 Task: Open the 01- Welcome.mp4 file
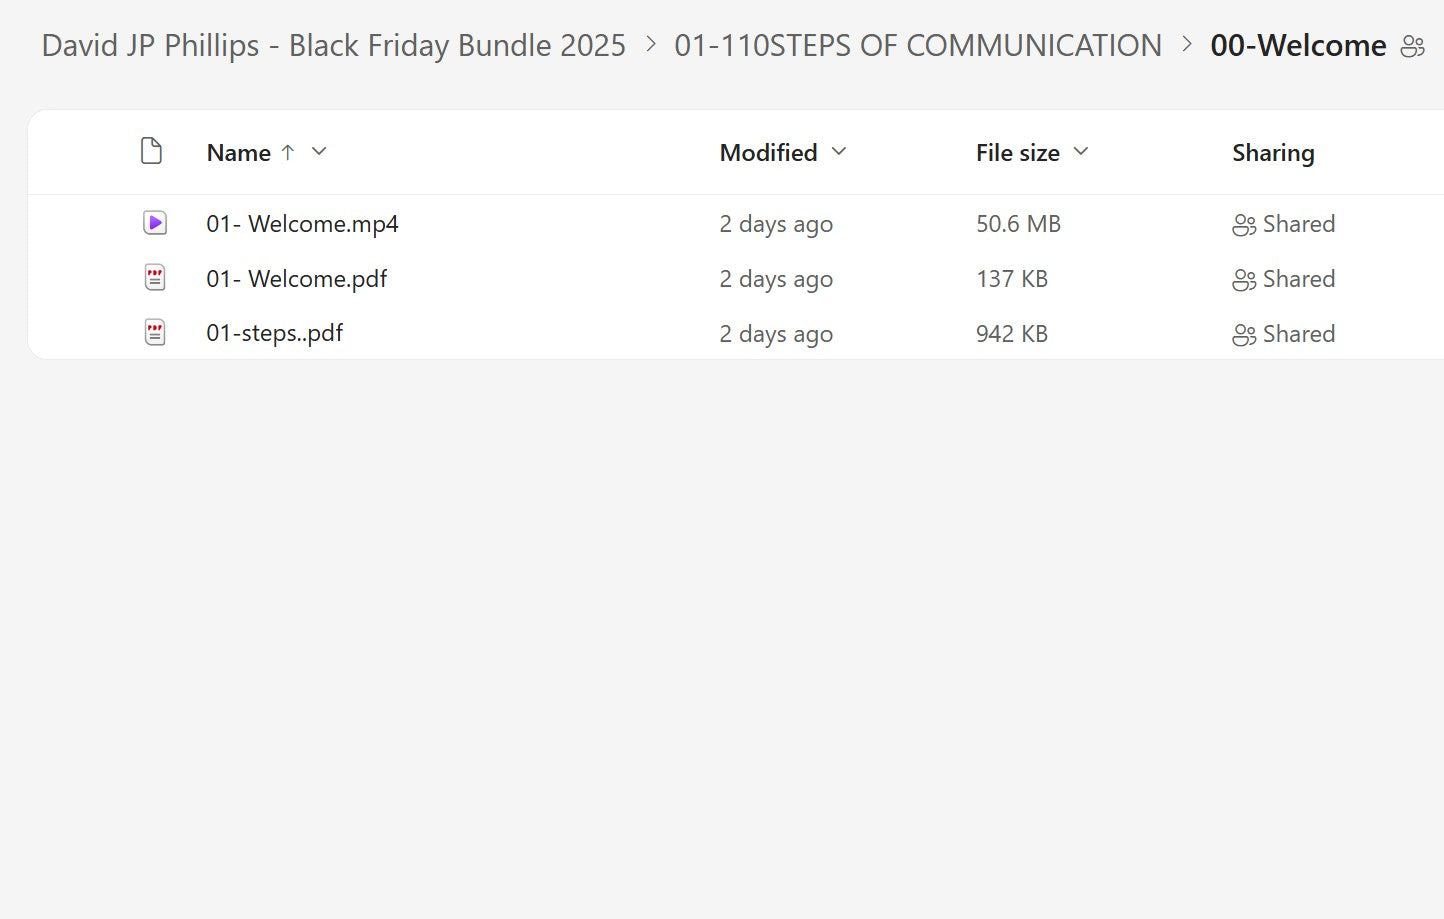302,223
